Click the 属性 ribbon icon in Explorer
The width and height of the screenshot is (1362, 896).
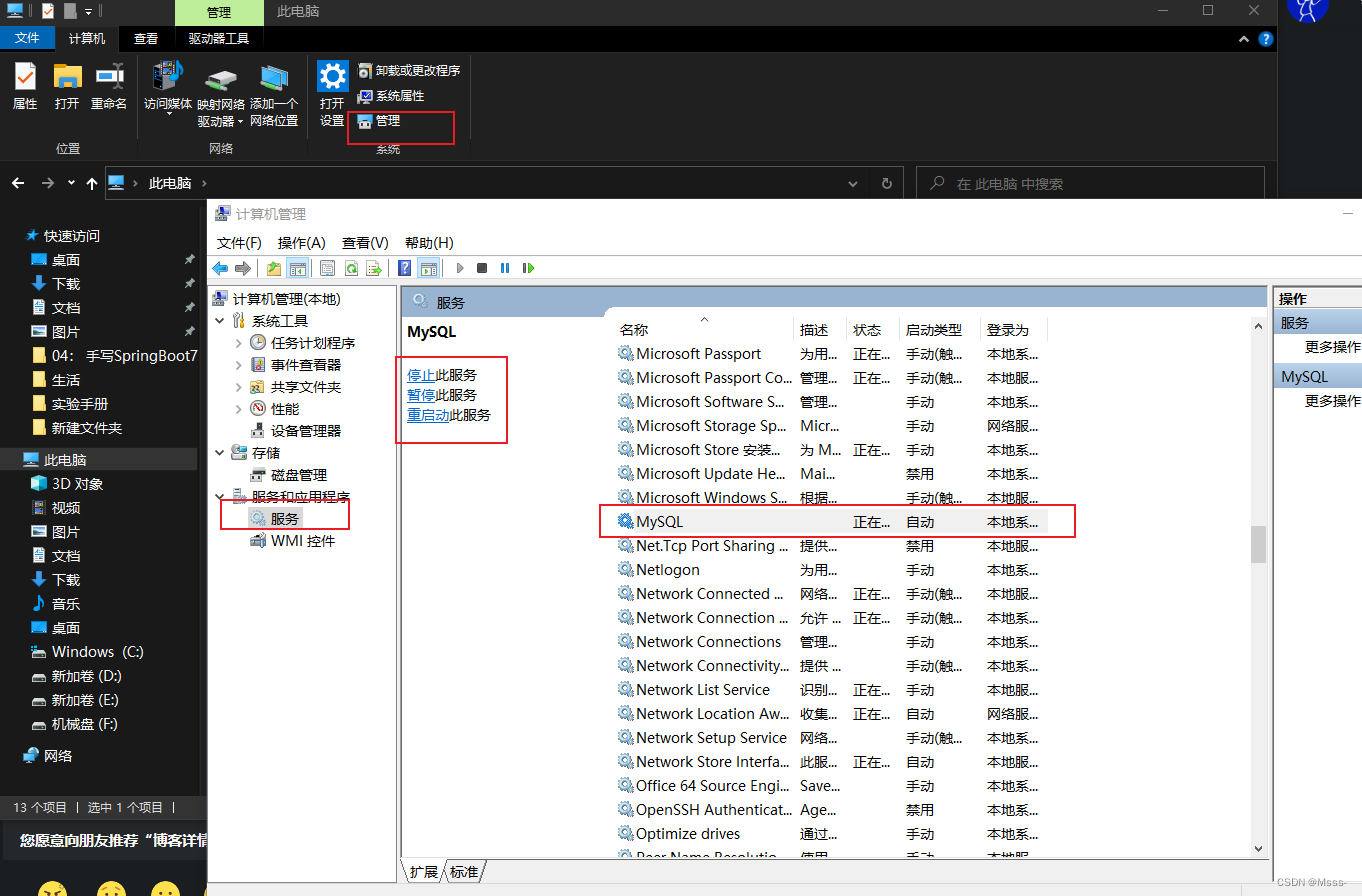point(25,86)
